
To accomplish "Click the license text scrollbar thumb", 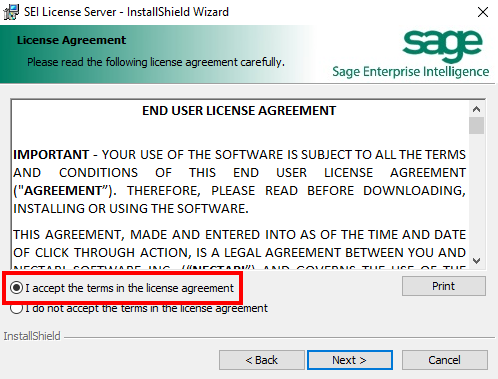I will [476, 125].
